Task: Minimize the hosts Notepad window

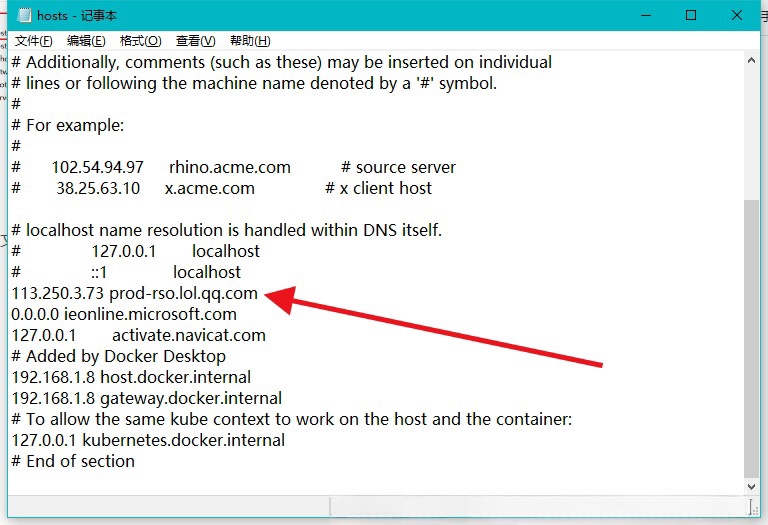Action: pyautogui.click(x=646, y=15)
